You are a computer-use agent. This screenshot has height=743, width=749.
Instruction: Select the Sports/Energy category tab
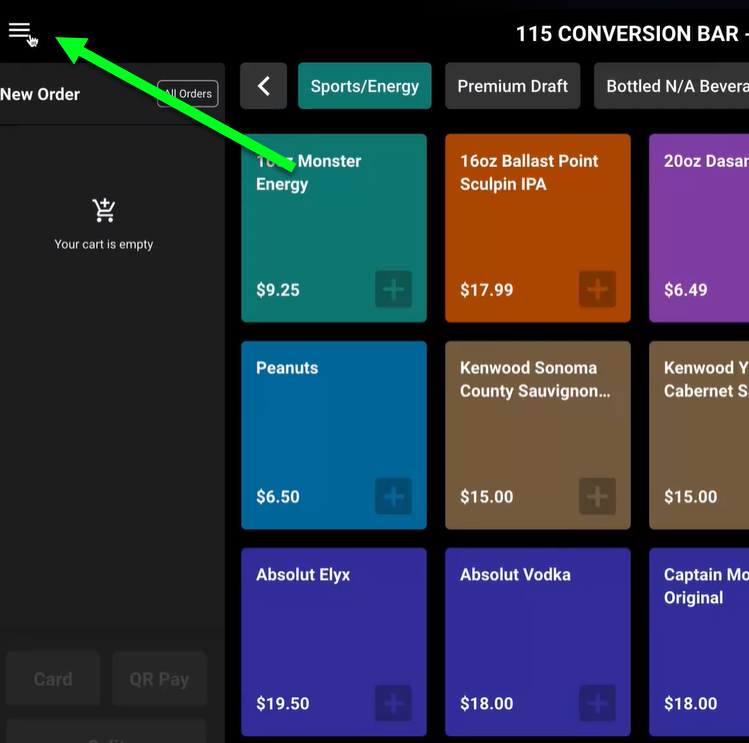[x=364, y=86]
